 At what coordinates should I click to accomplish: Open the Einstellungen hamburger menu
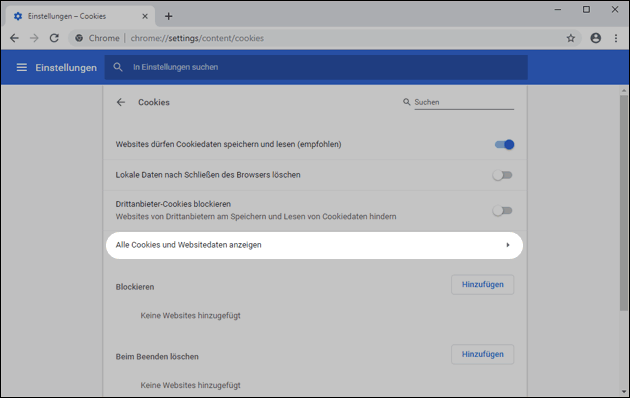point(22,67)
